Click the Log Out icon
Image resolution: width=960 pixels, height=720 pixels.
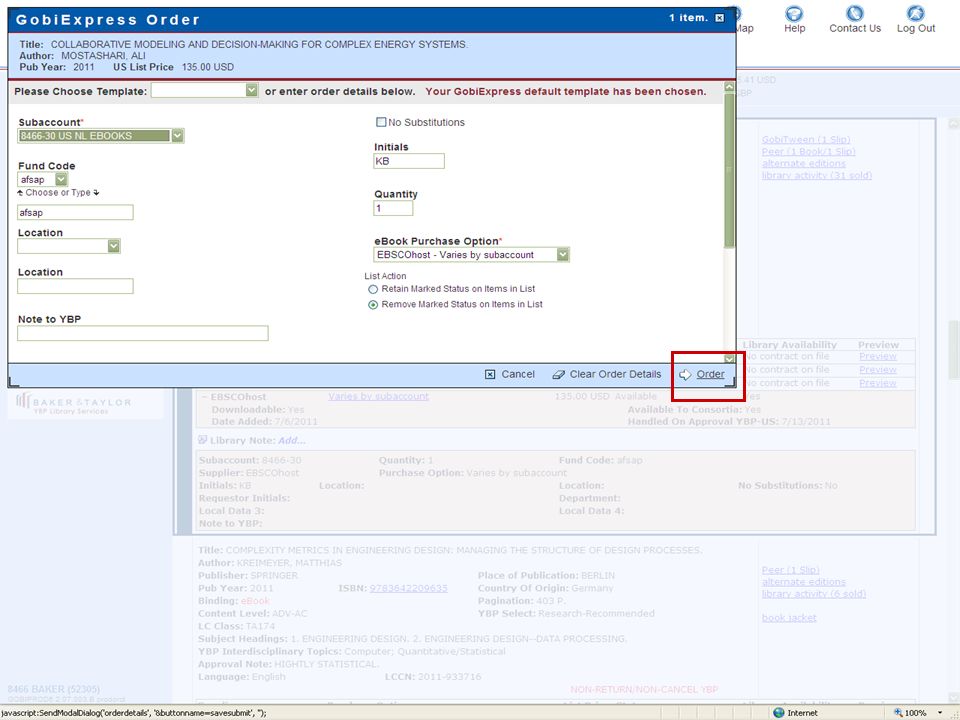pyautogui.click(x=915, y=13)
